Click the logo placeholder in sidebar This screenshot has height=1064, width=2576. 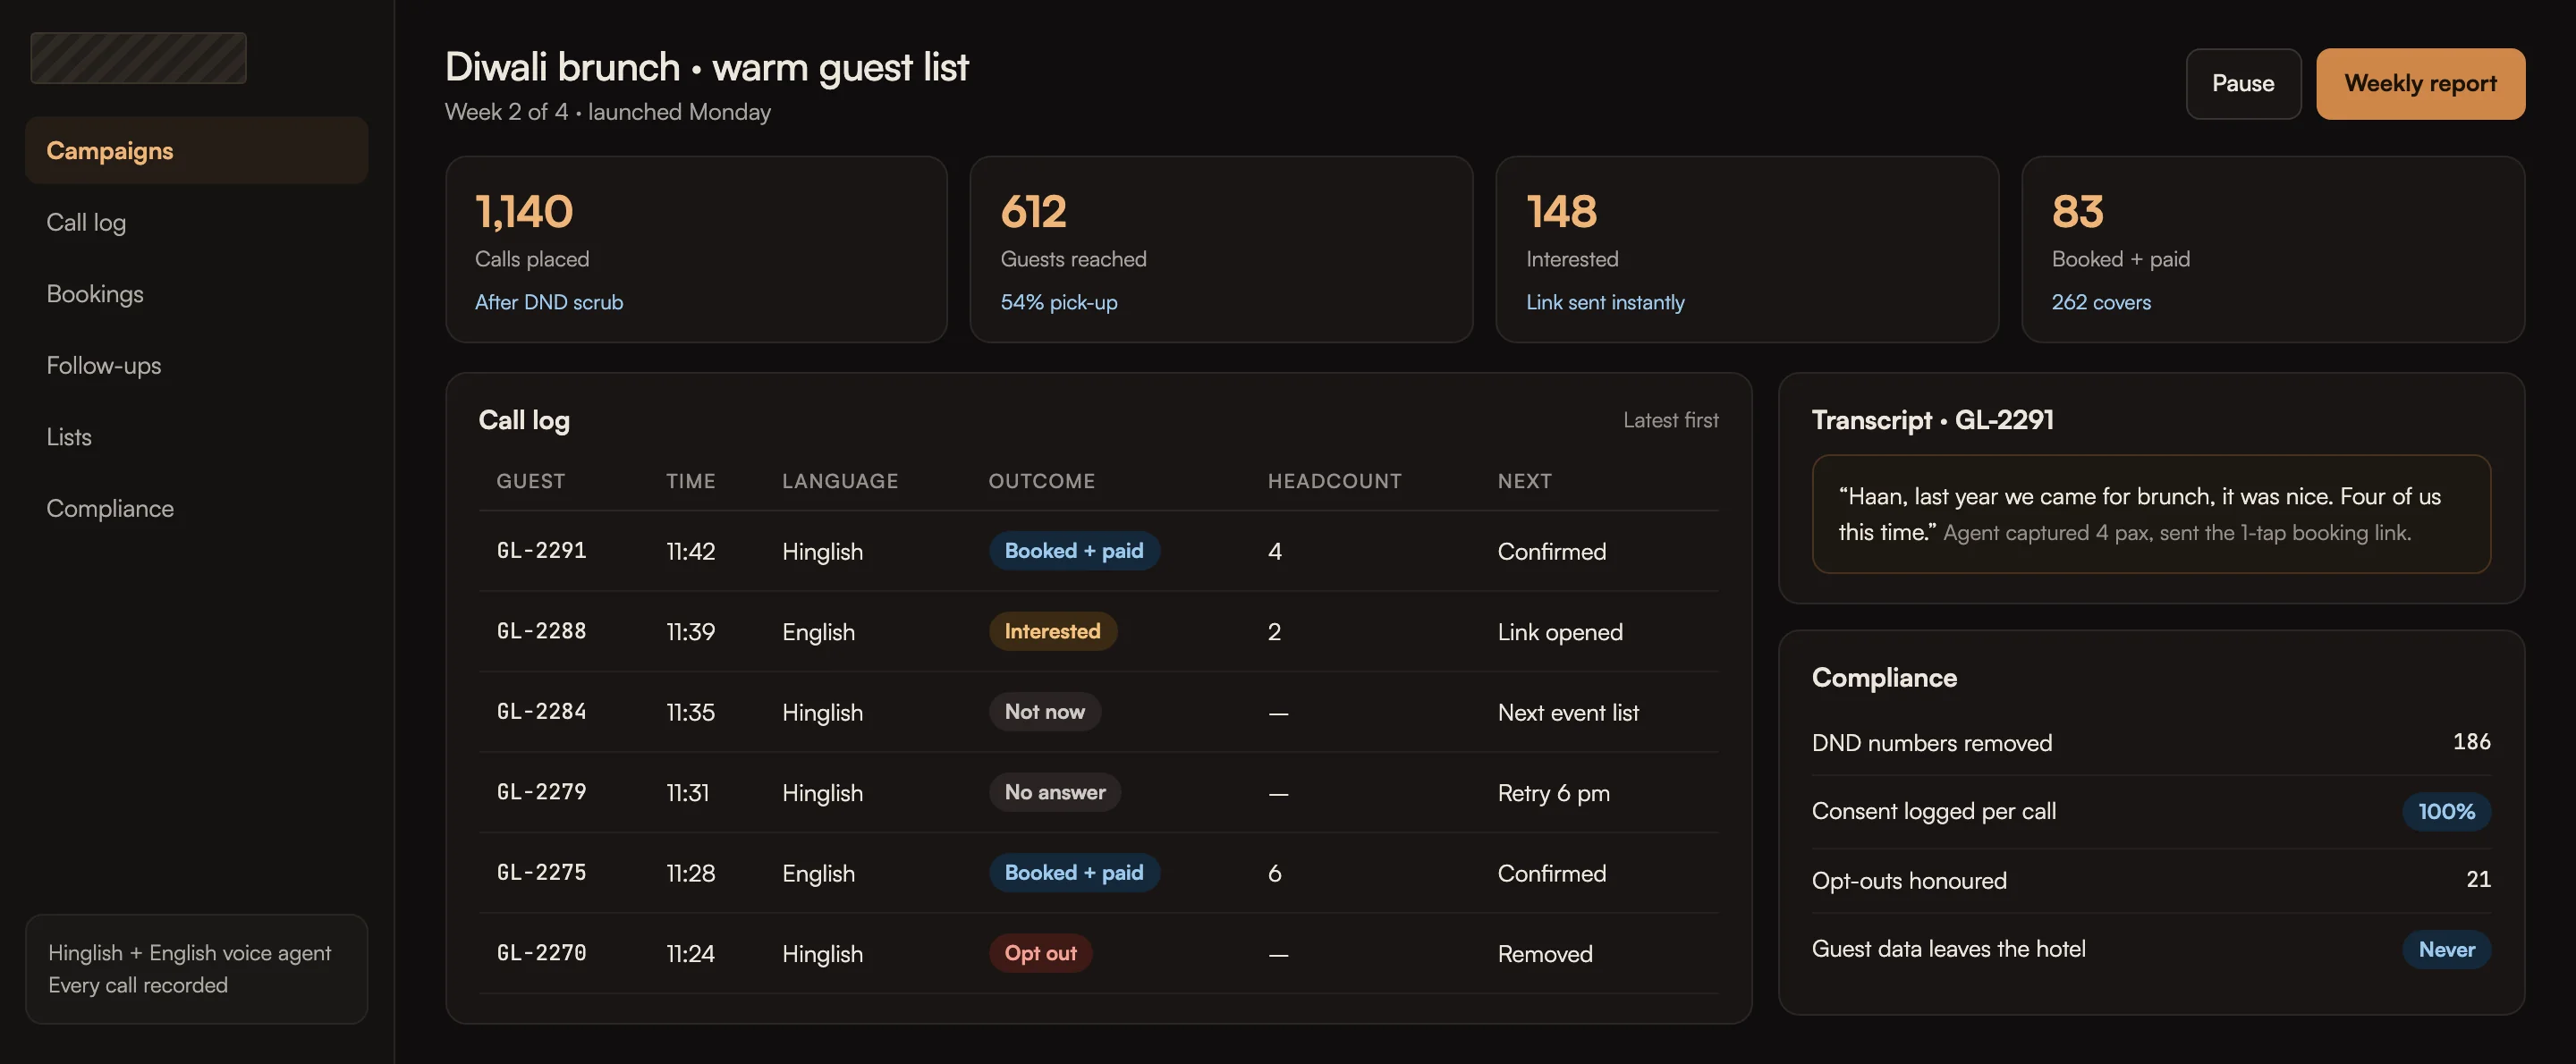tap(138, 58)
